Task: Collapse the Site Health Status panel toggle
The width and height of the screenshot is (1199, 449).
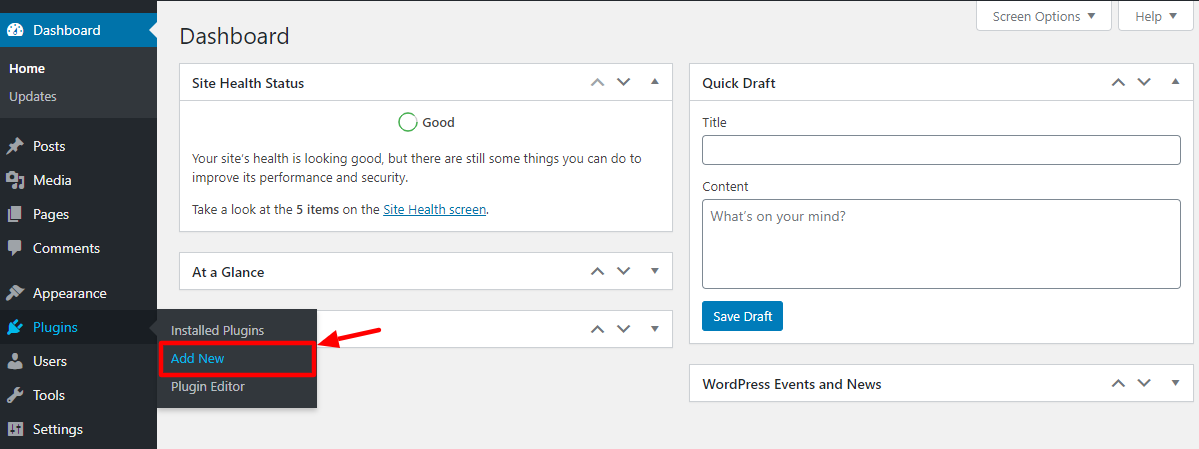Action: (x=655, y=82)
